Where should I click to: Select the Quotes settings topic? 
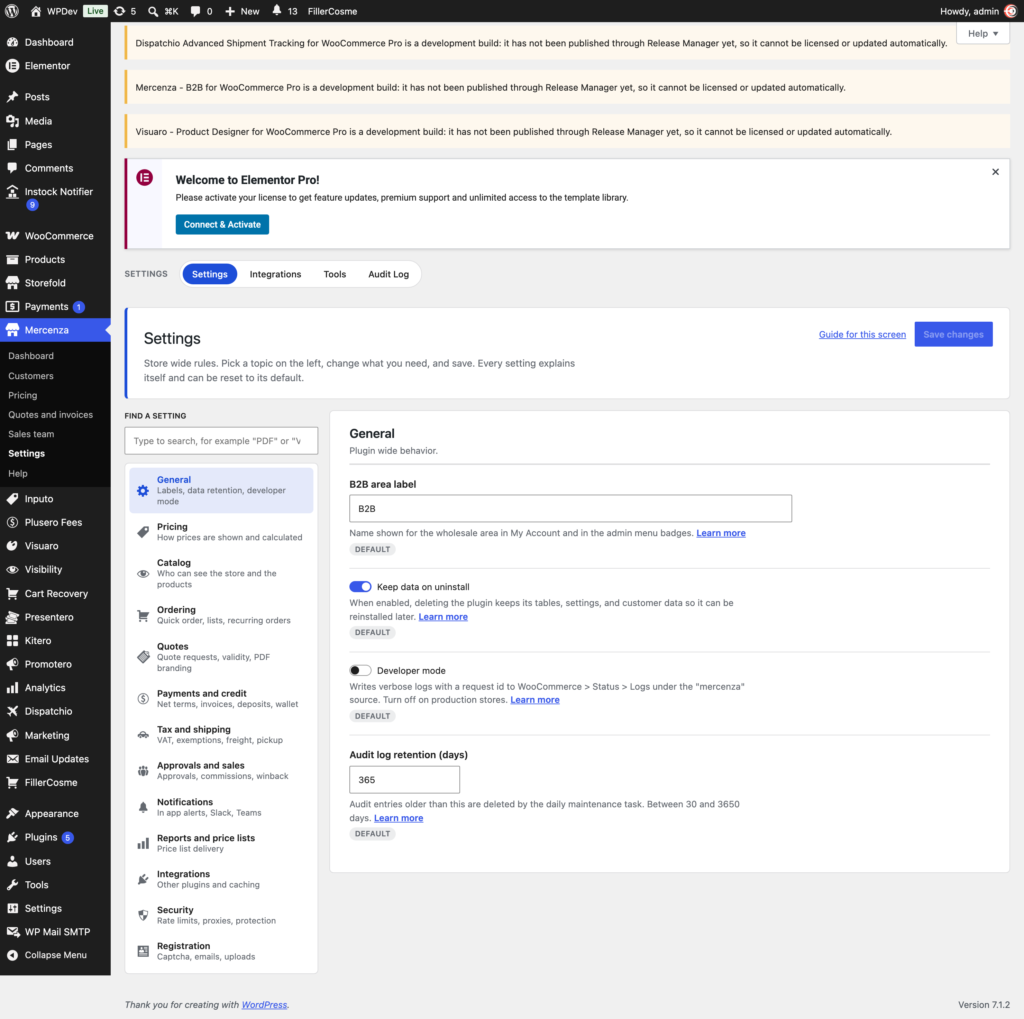[221, 657]
